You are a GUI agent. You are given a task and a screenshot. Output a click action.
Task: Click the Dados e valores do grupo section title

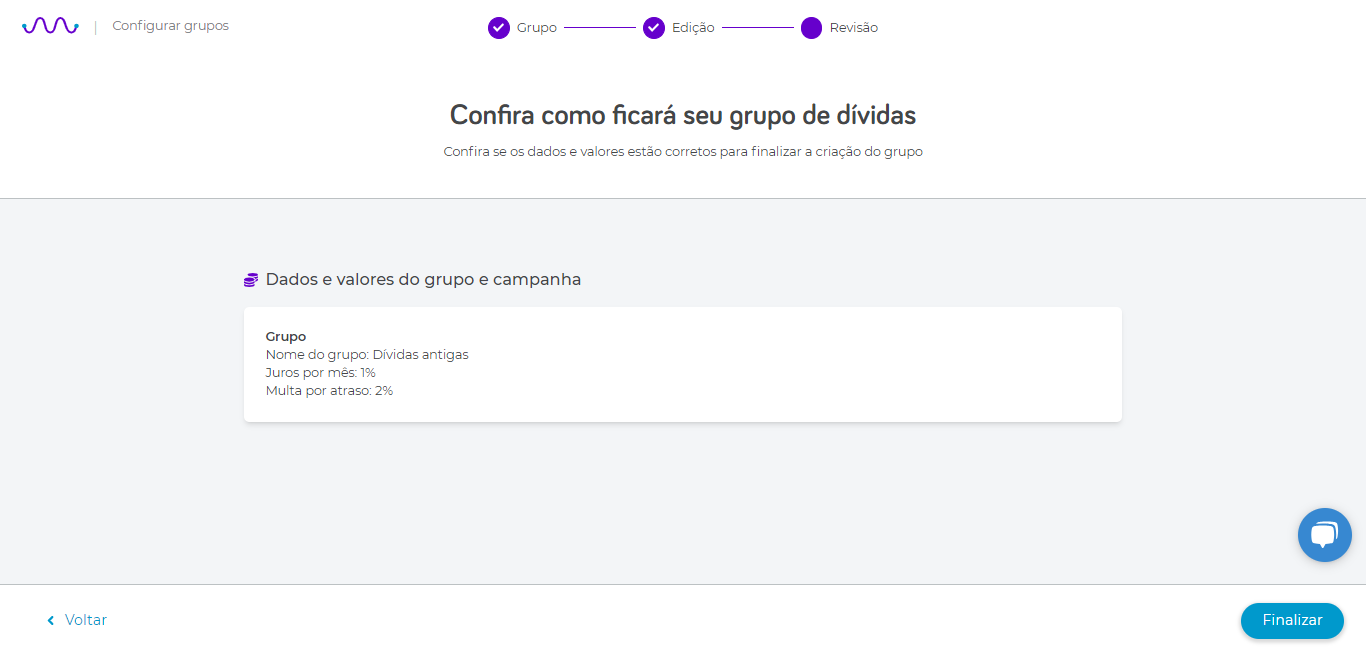coord(423,280)
